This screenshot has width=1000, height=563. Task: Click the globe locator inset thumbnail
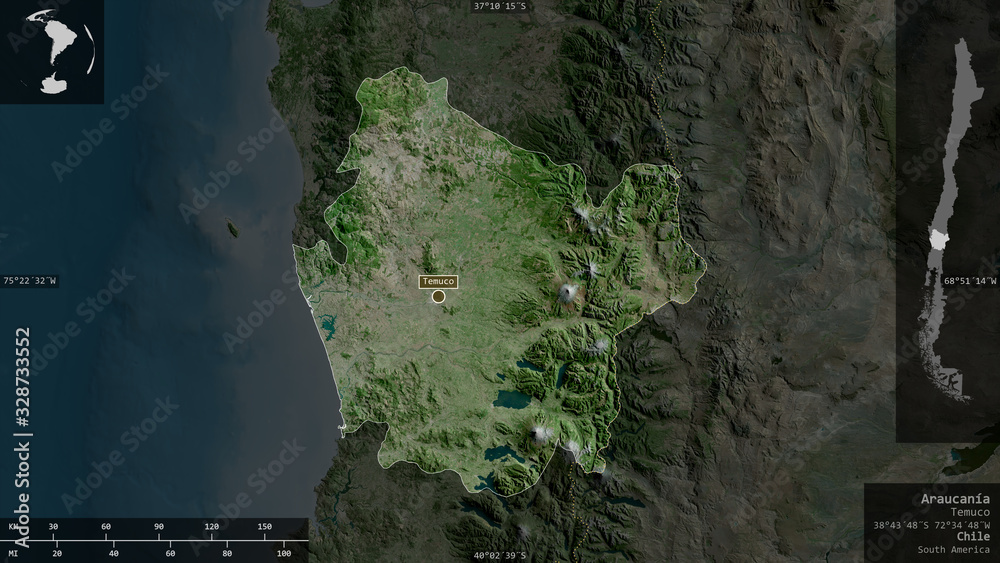tap(52, 52)
